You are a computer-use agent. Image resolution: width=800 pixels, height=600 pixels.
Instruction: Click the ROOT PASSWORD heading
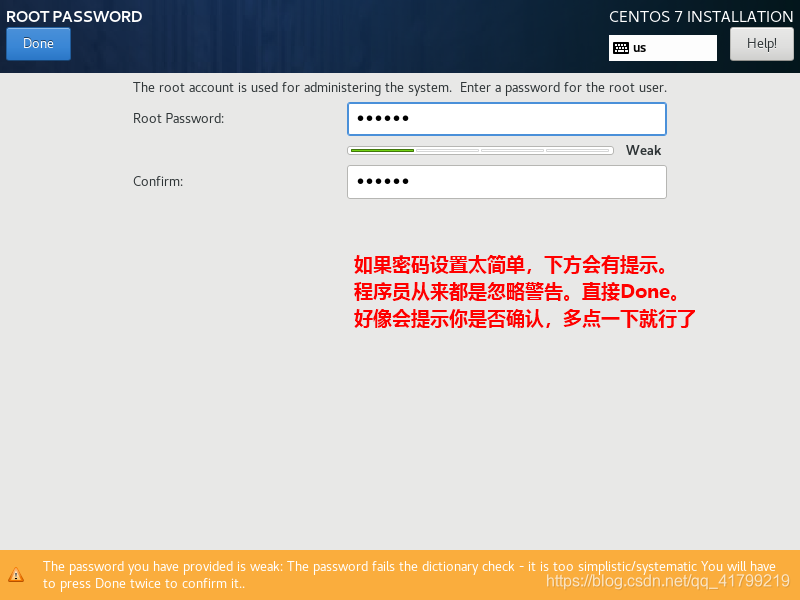(x=74, y=17)
